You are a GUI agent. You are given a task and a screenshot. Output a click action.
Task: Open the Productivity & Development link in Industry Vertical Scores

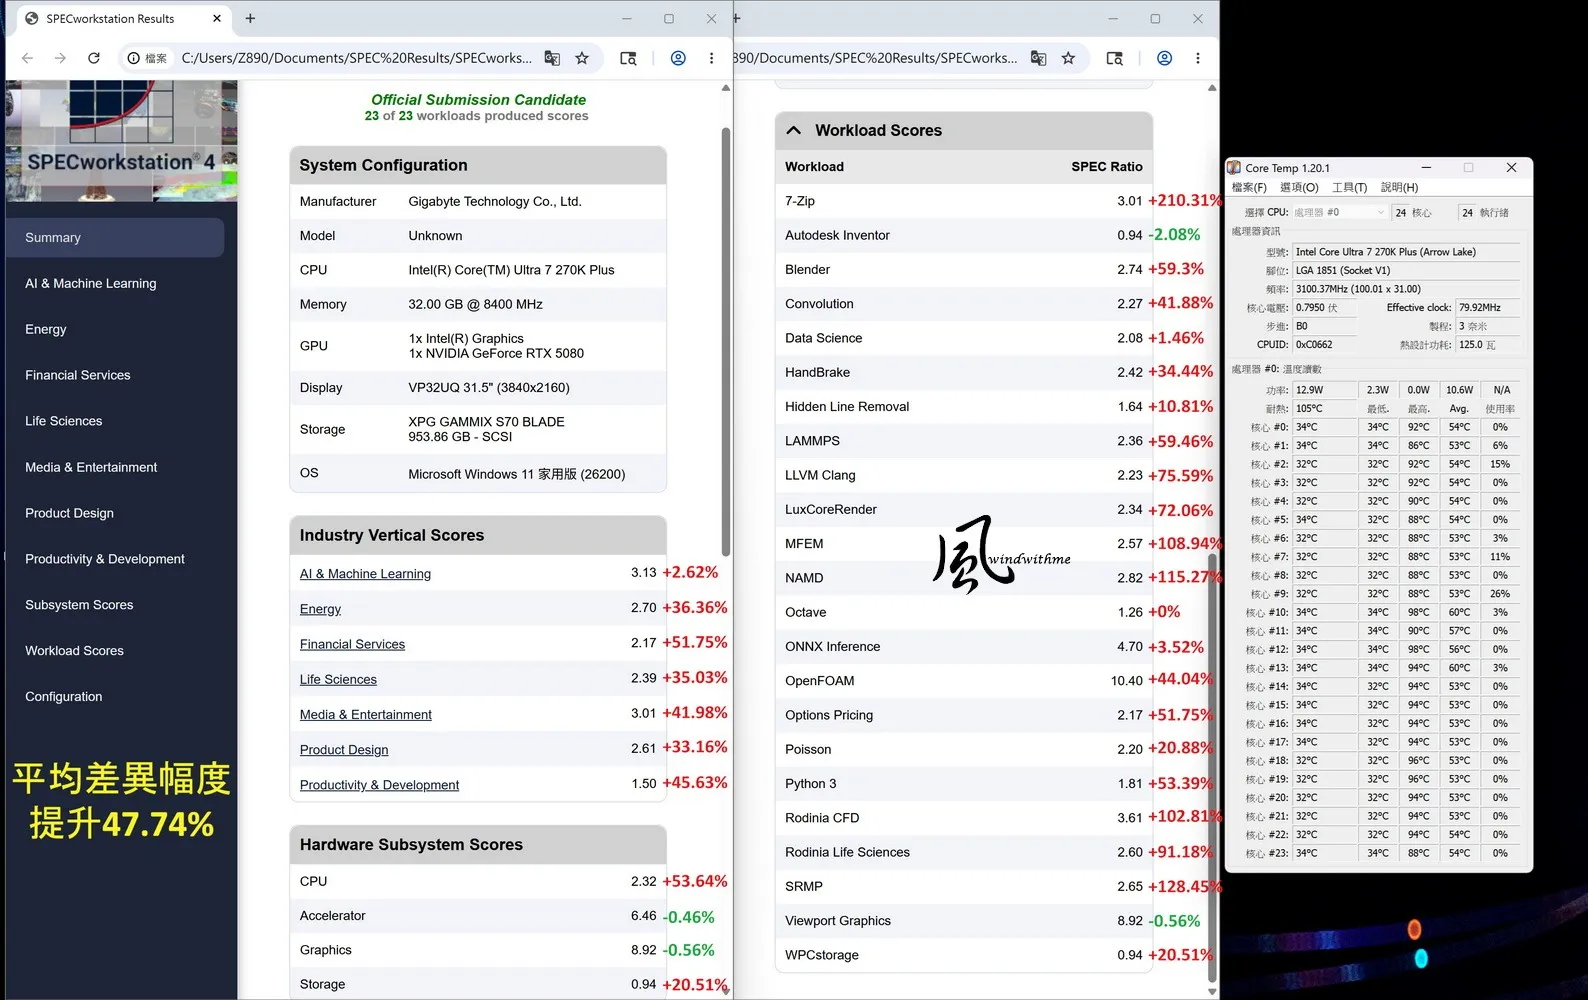pyautogui.click(x=379, y=786)
